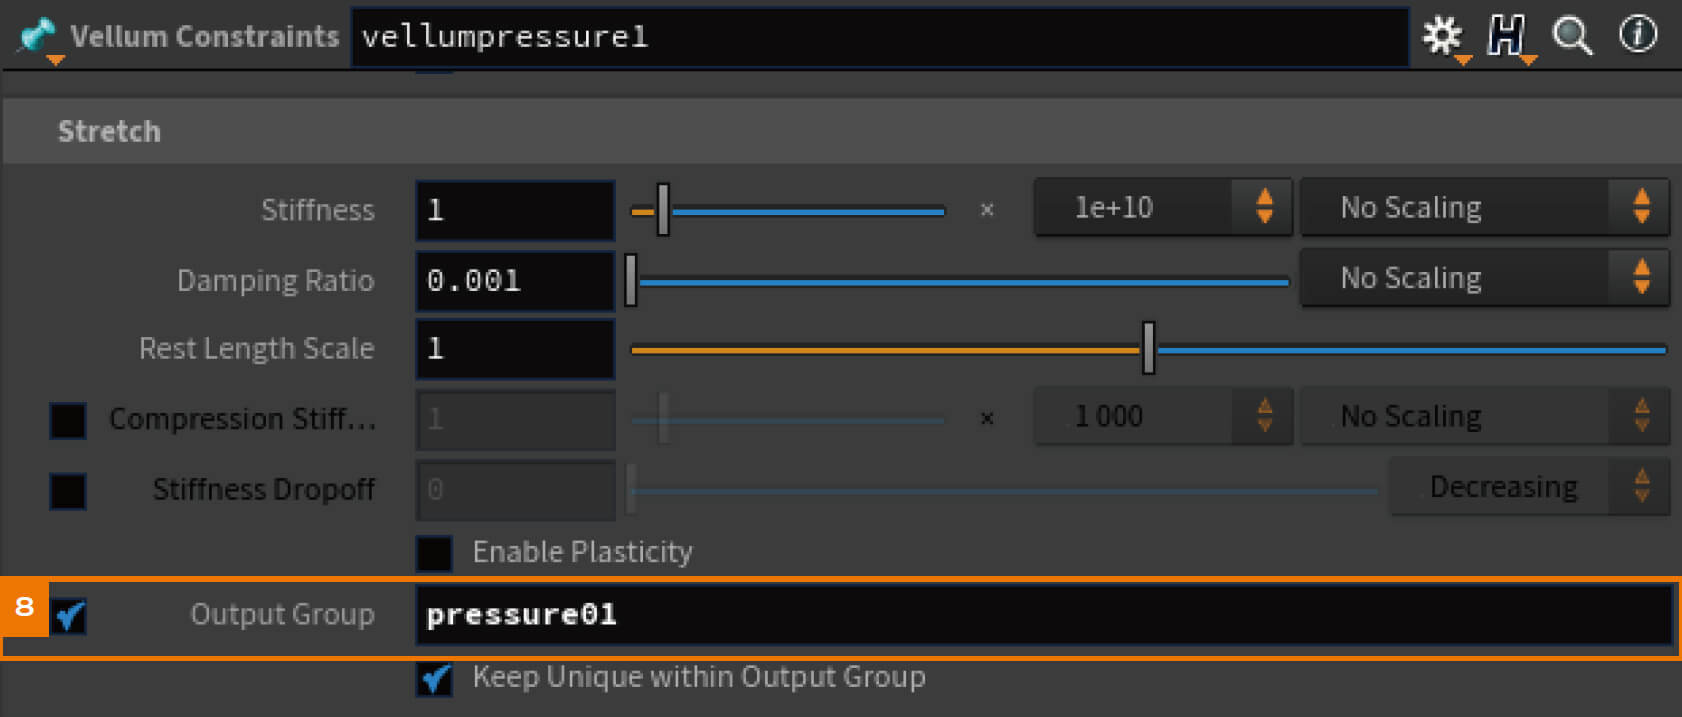The image size is (1682, 717).
Task: Open the Damping Ratio No Scaling dropdown
Action: (1484, 278)
